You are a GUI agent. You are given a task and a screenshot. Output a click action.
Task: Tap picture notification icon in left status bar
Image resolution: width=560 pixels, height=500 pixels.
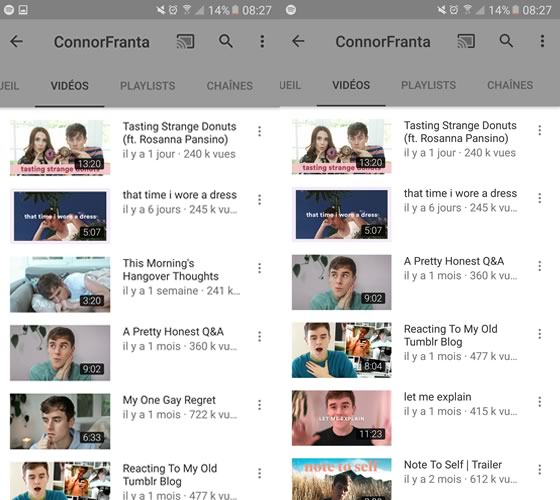coord(23,10)
